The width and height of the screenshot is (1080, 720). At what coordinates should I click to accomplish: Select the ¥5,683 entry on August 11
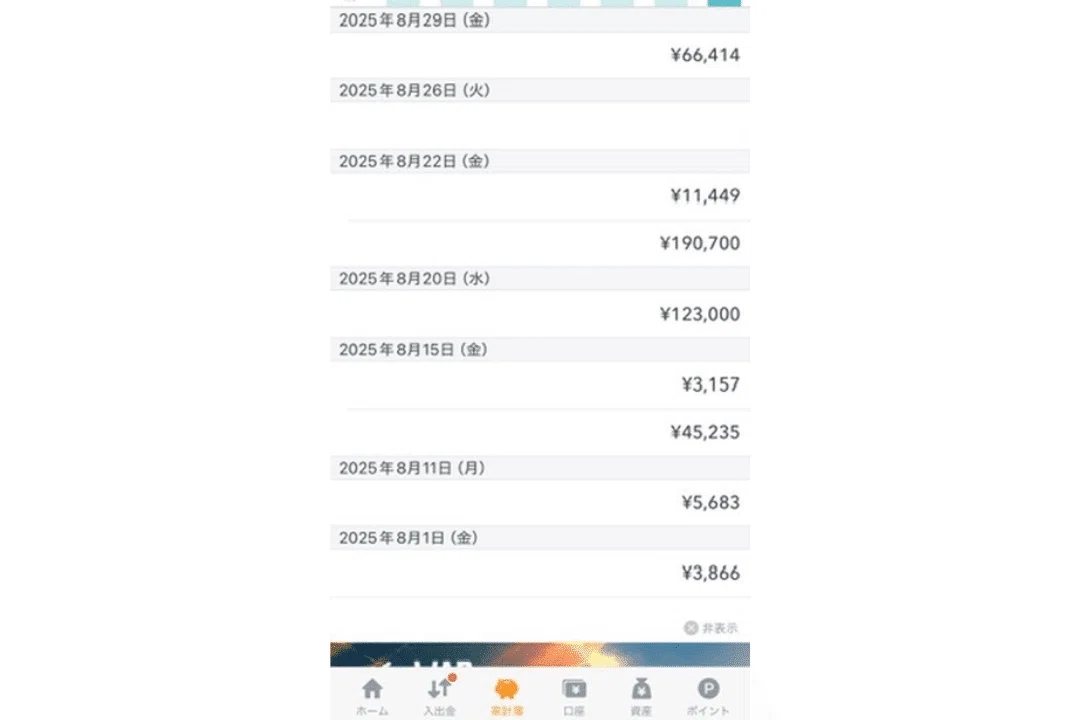(540, 503)
